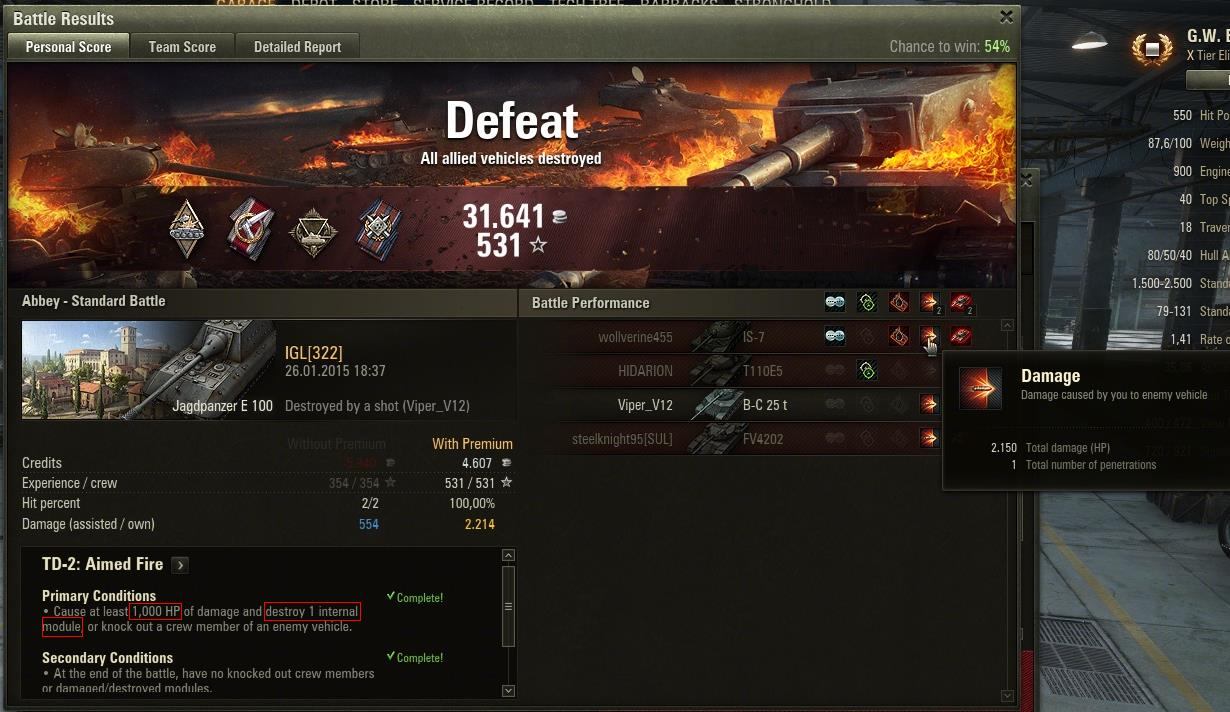Click the first rhombus medal icon
The image size is (1230, 712).
point(187,227)
